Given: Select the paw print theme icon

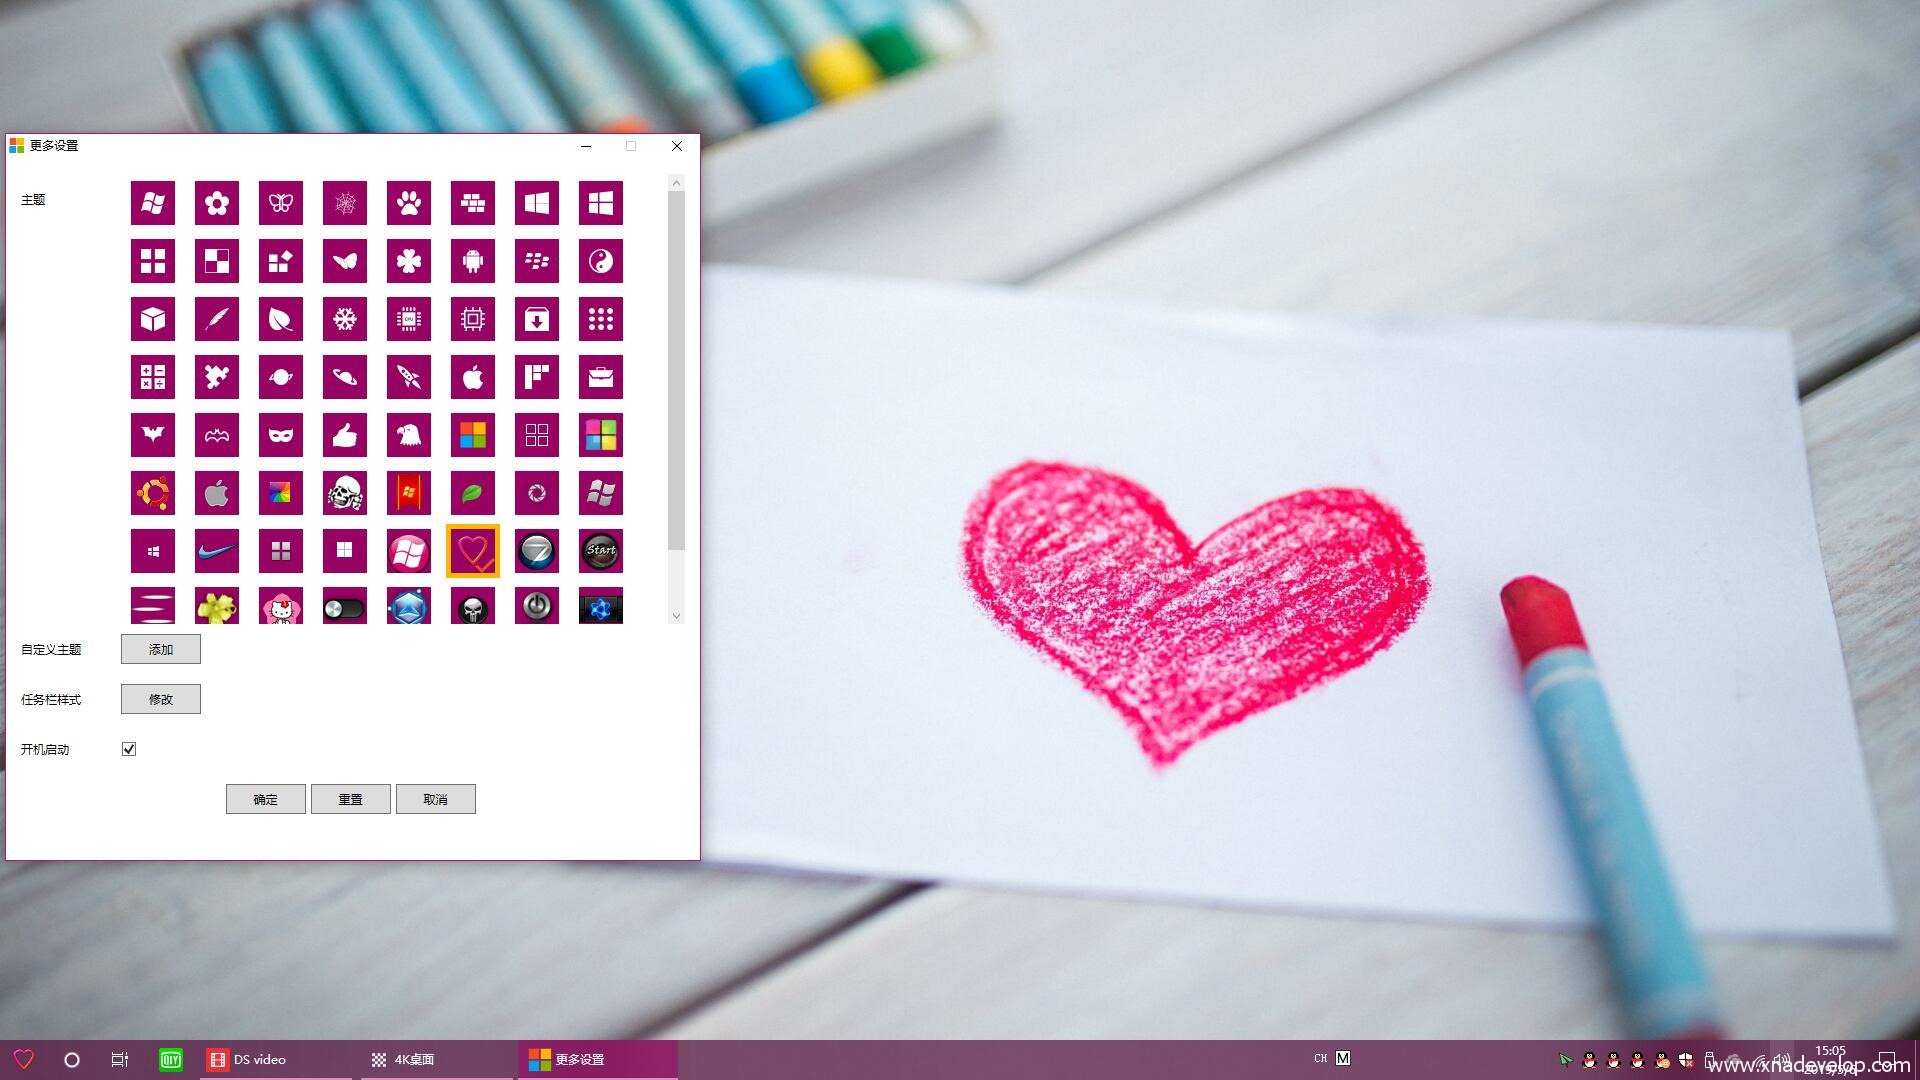Looking at the screenshot, I should [x=408, y=203].
